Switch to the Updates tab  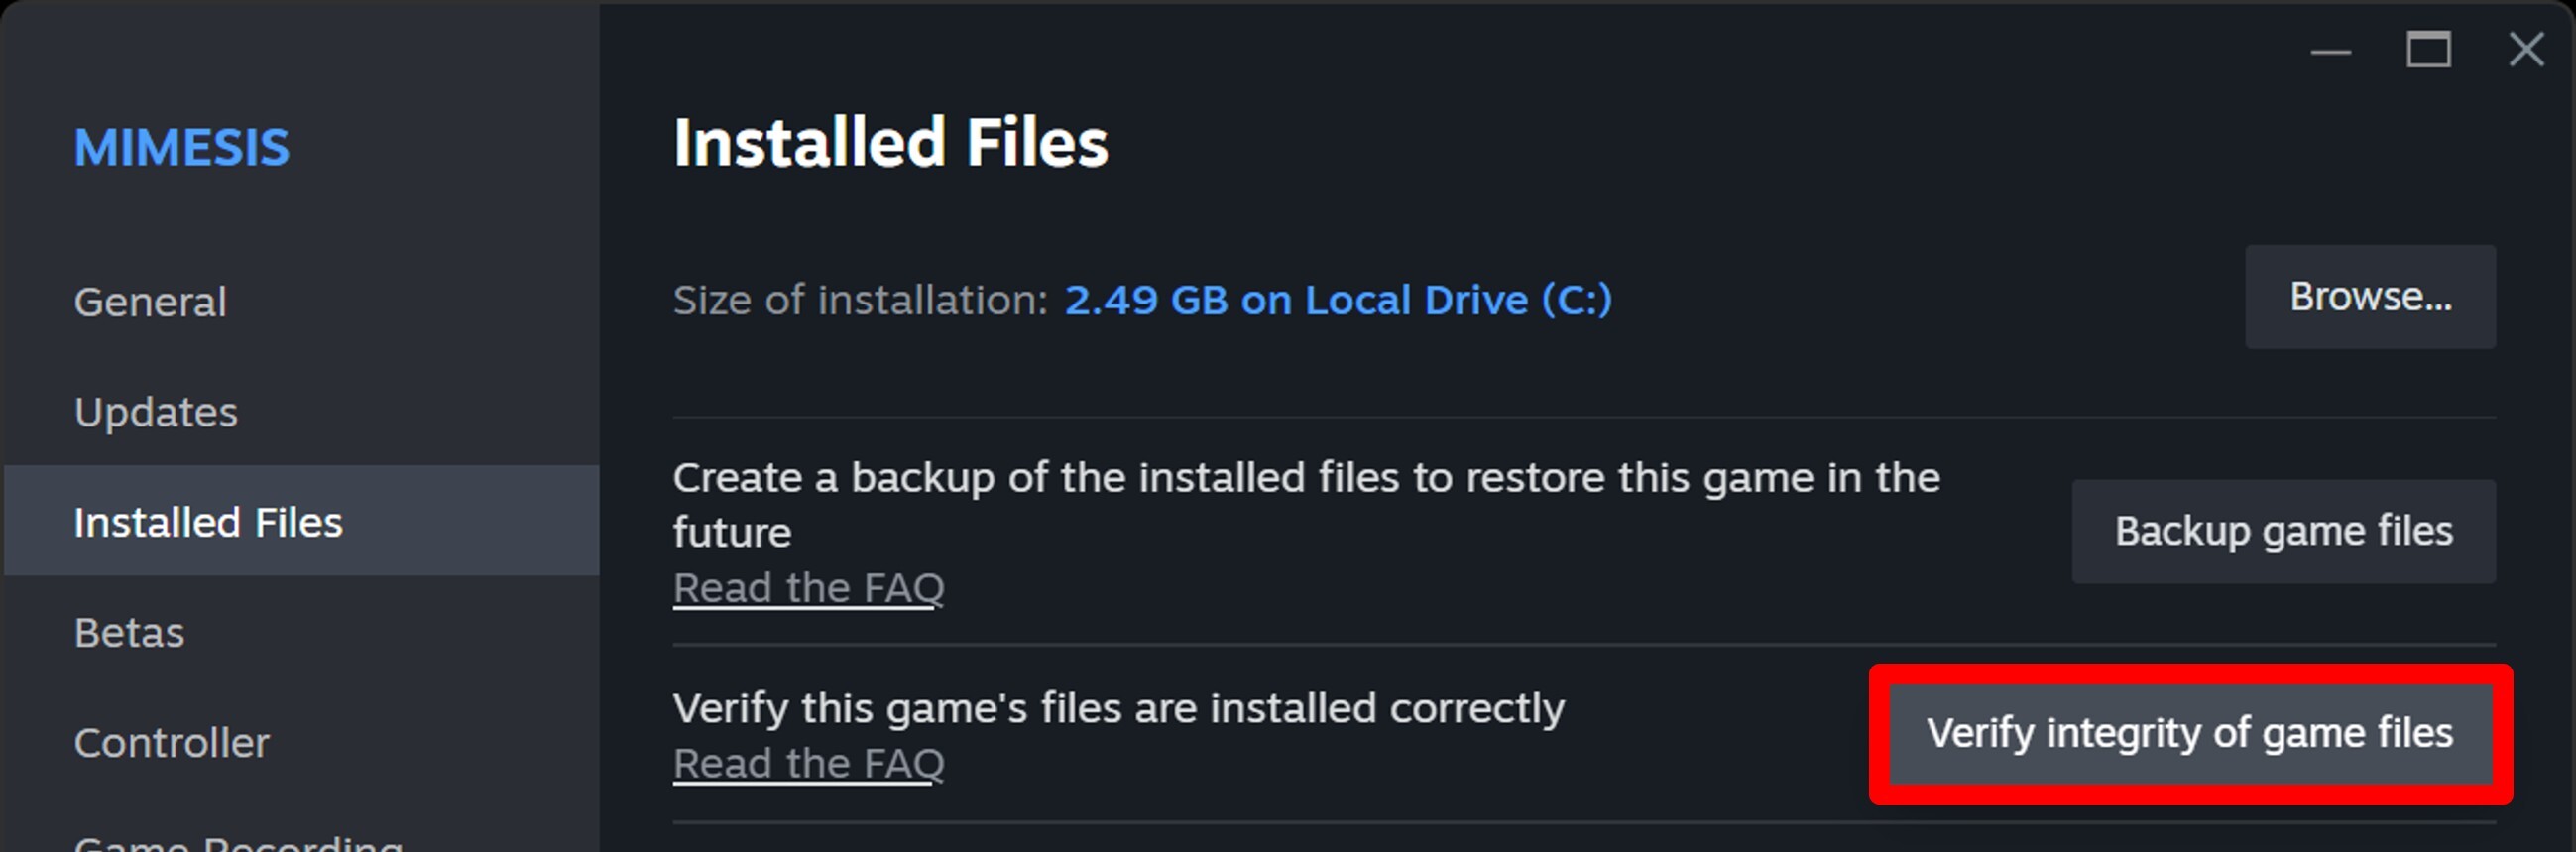tap(156, 412)
